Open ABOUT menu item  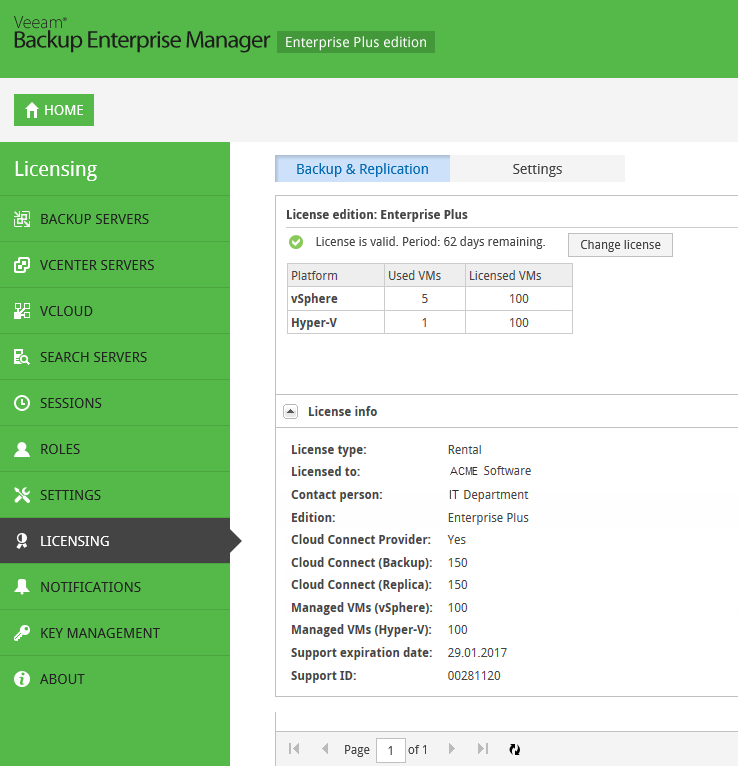click(x=115, y=679)
